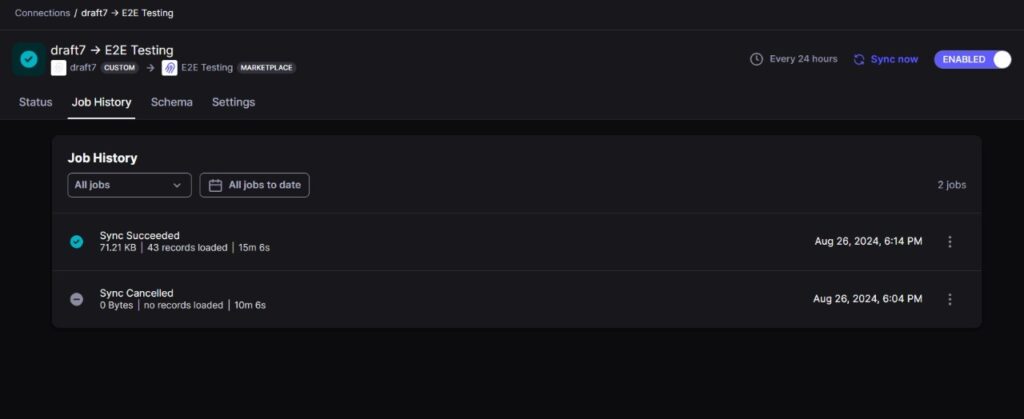
Task: Open the Schema tab
Action: coord(172,102)
